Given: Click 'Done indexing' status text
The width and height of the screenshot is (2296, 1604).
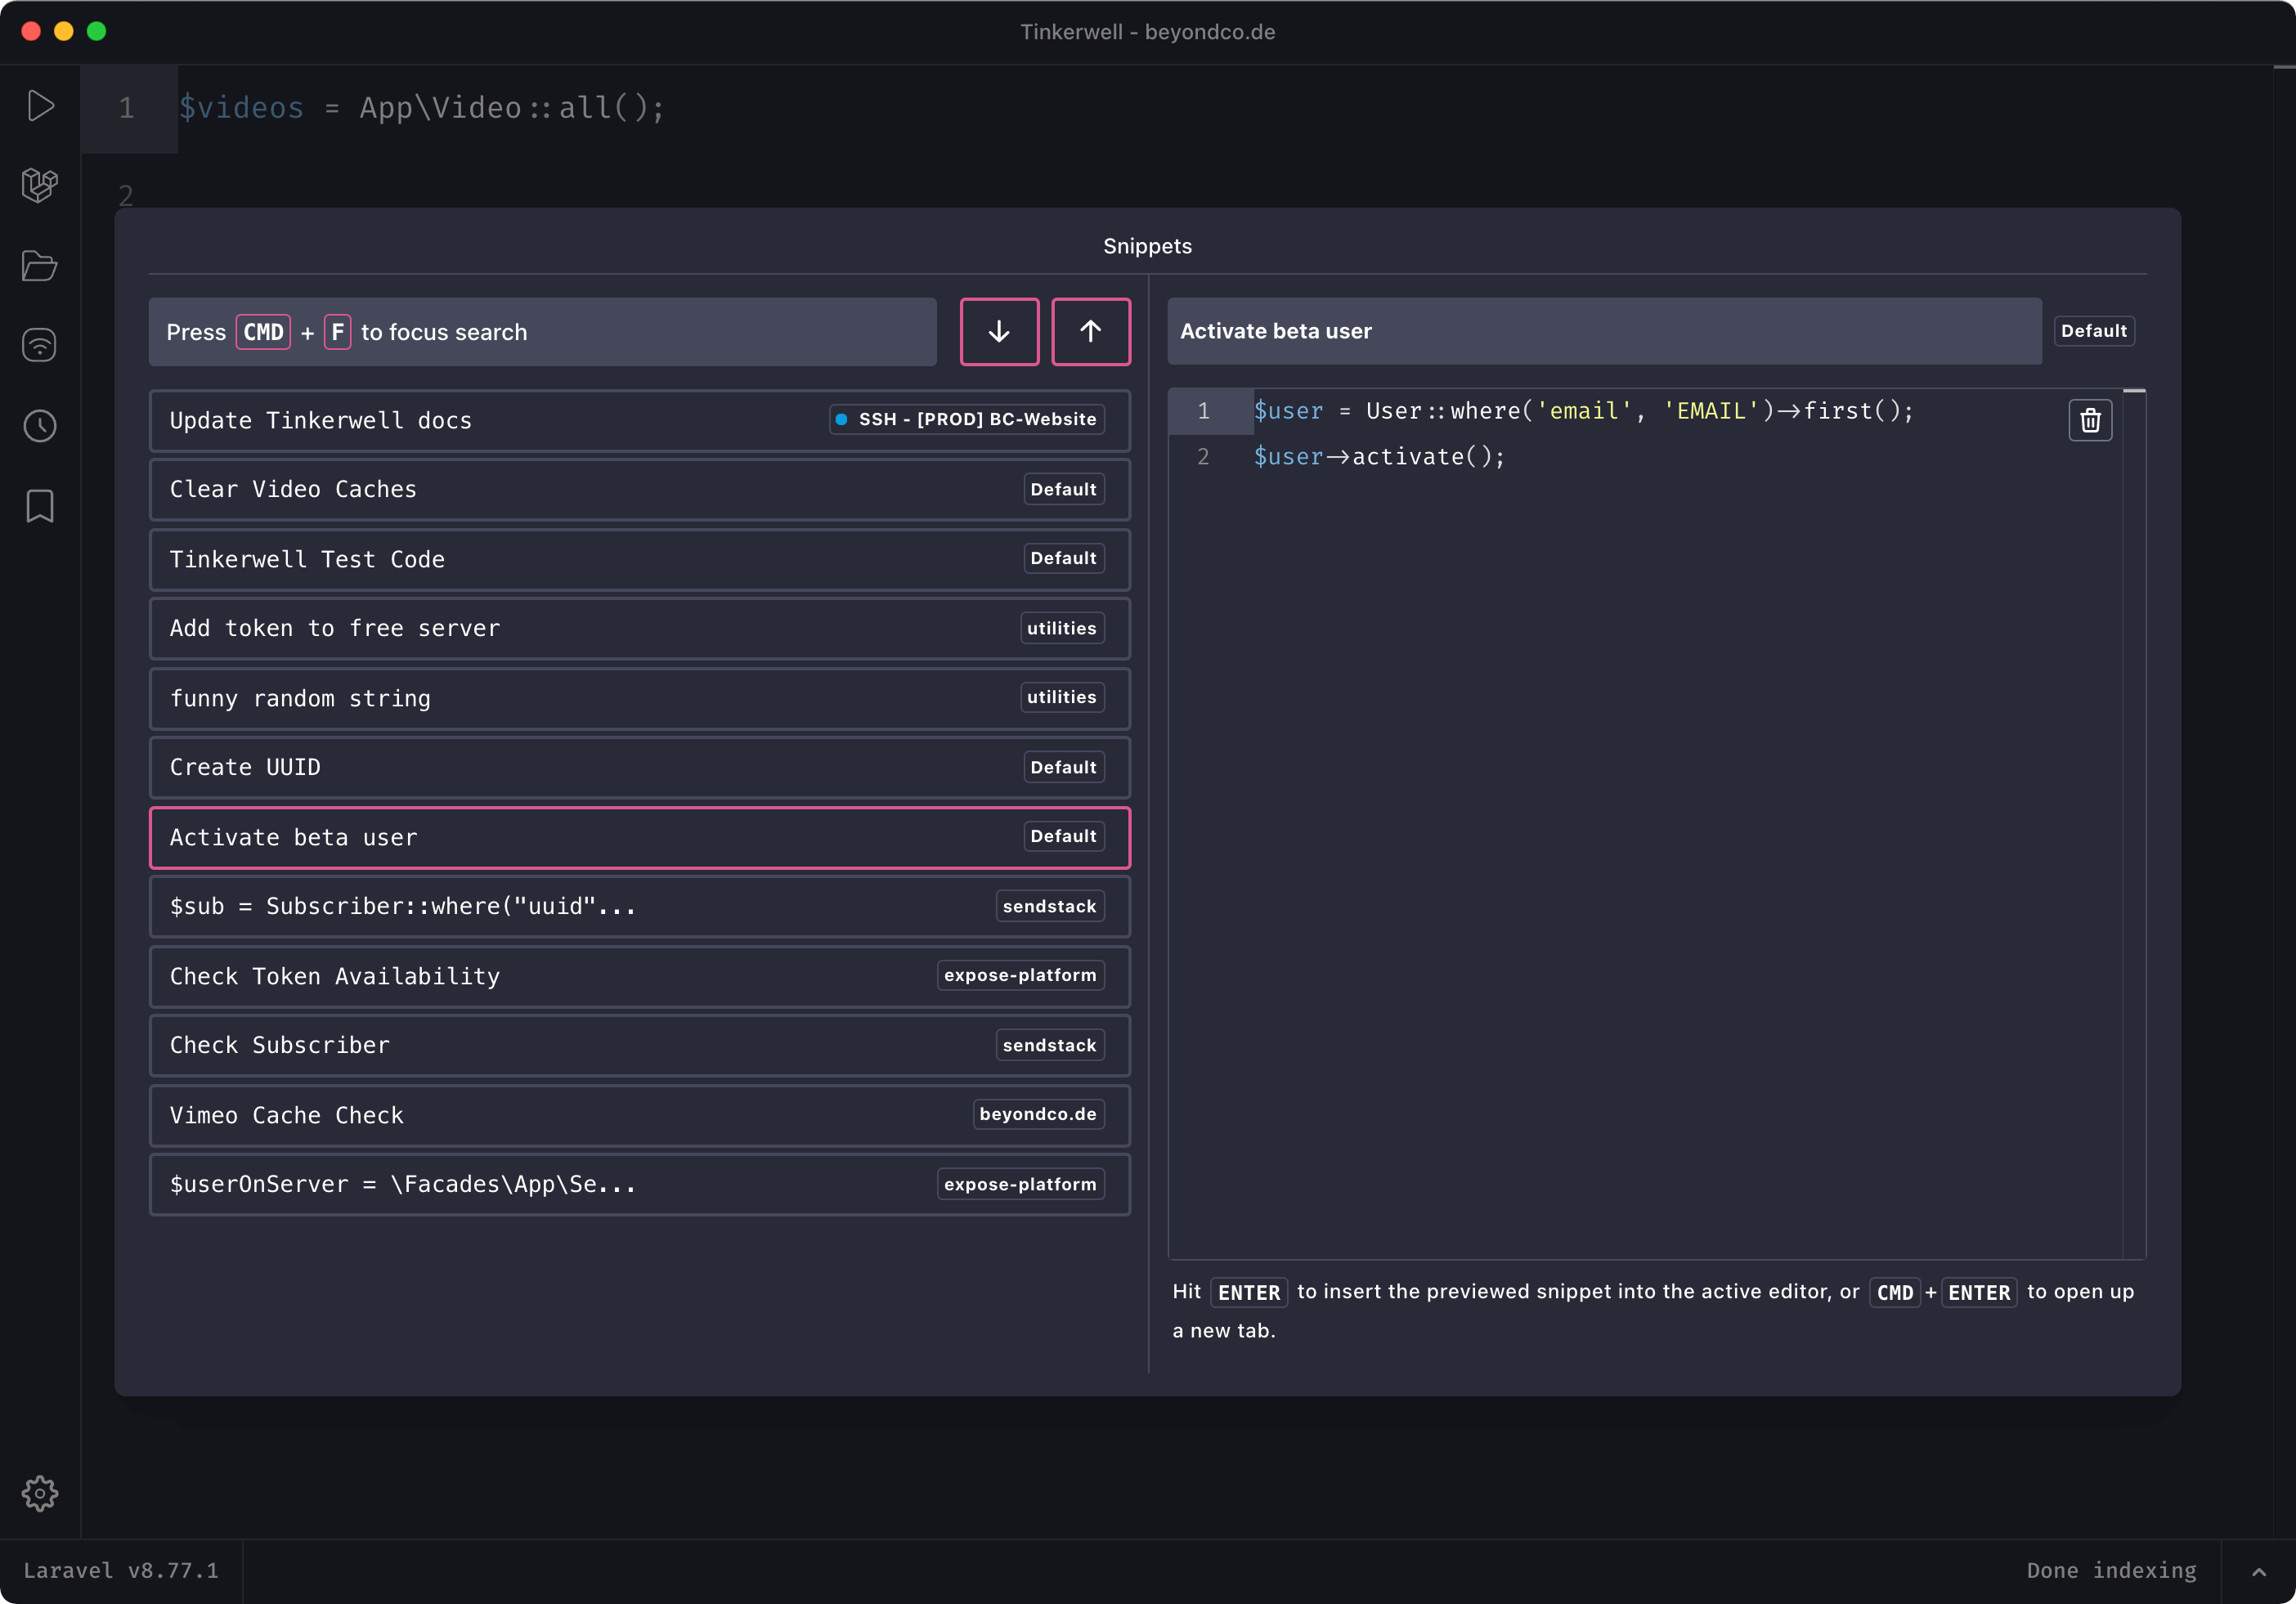Looking at the screenshot, I should 2111,1571.
